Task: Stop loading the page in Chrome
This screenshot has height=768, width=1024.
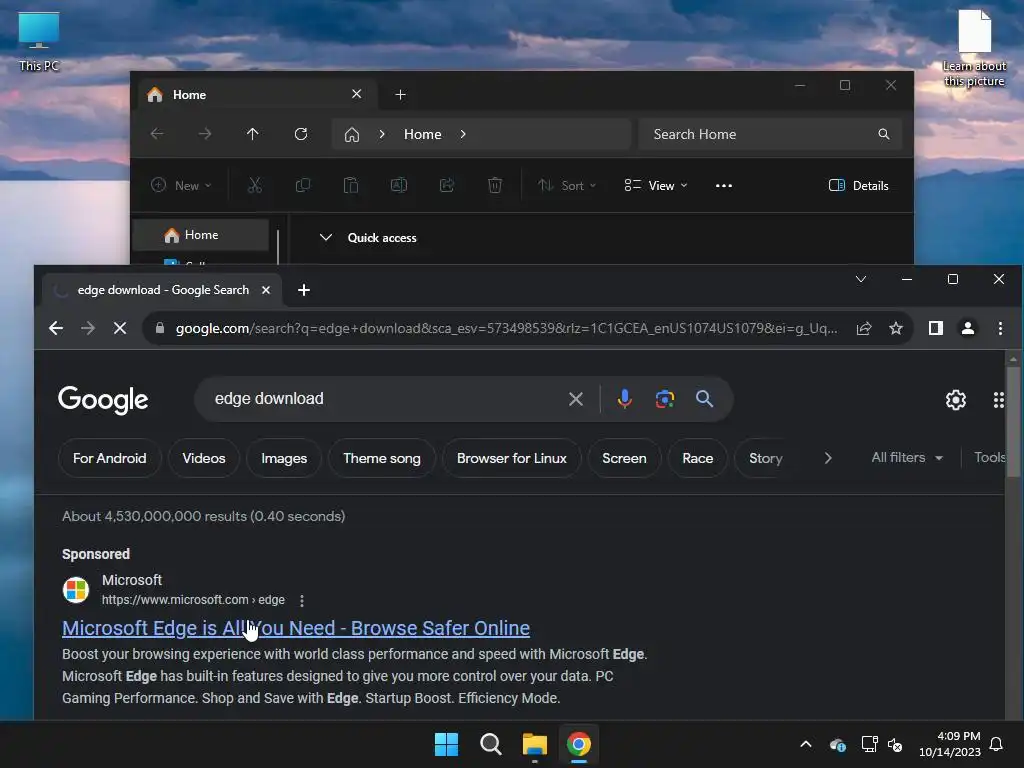Action: point(120,328)
